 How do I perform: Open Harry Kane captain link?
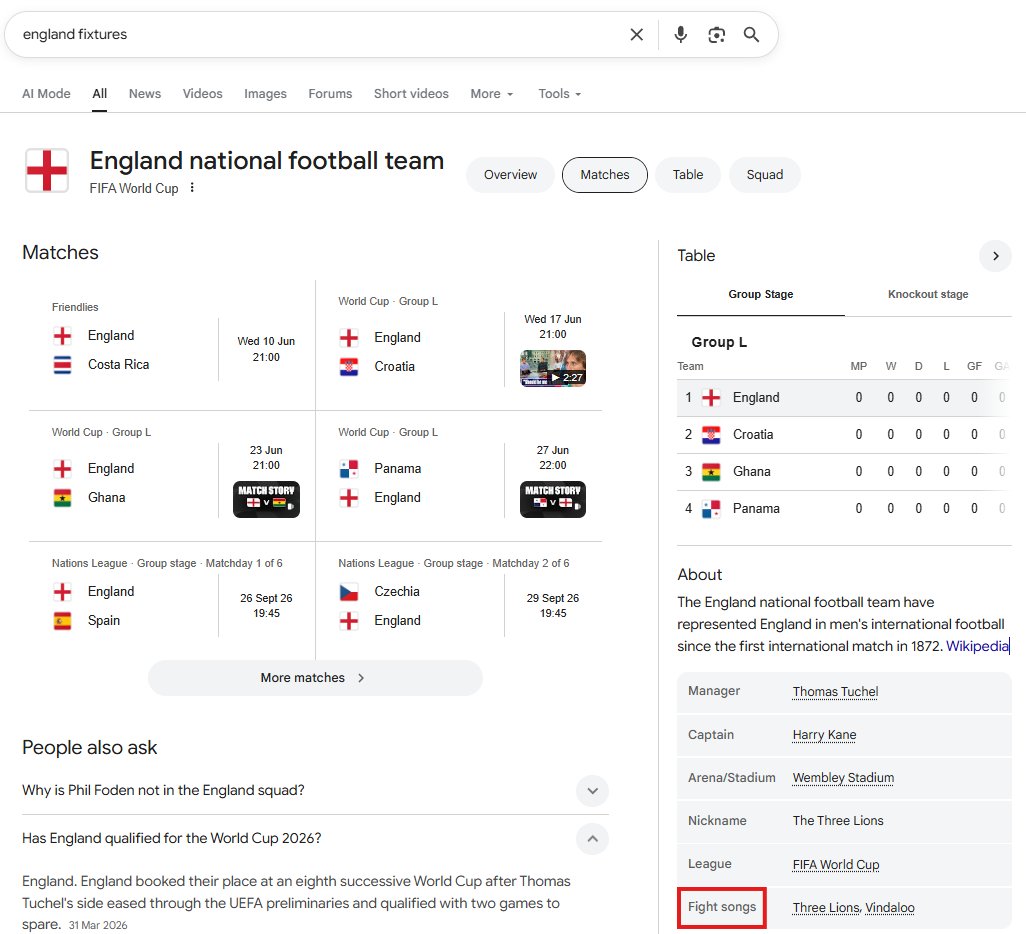pyautogui.click(x=824, y=735)
